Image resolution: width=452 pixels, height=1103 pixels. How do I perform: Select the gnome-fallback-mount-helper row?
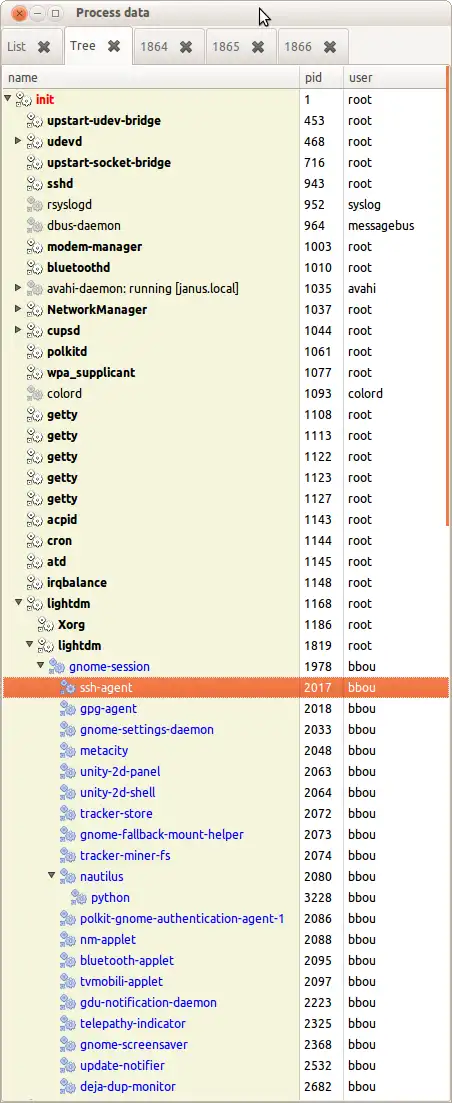(224, 835)
